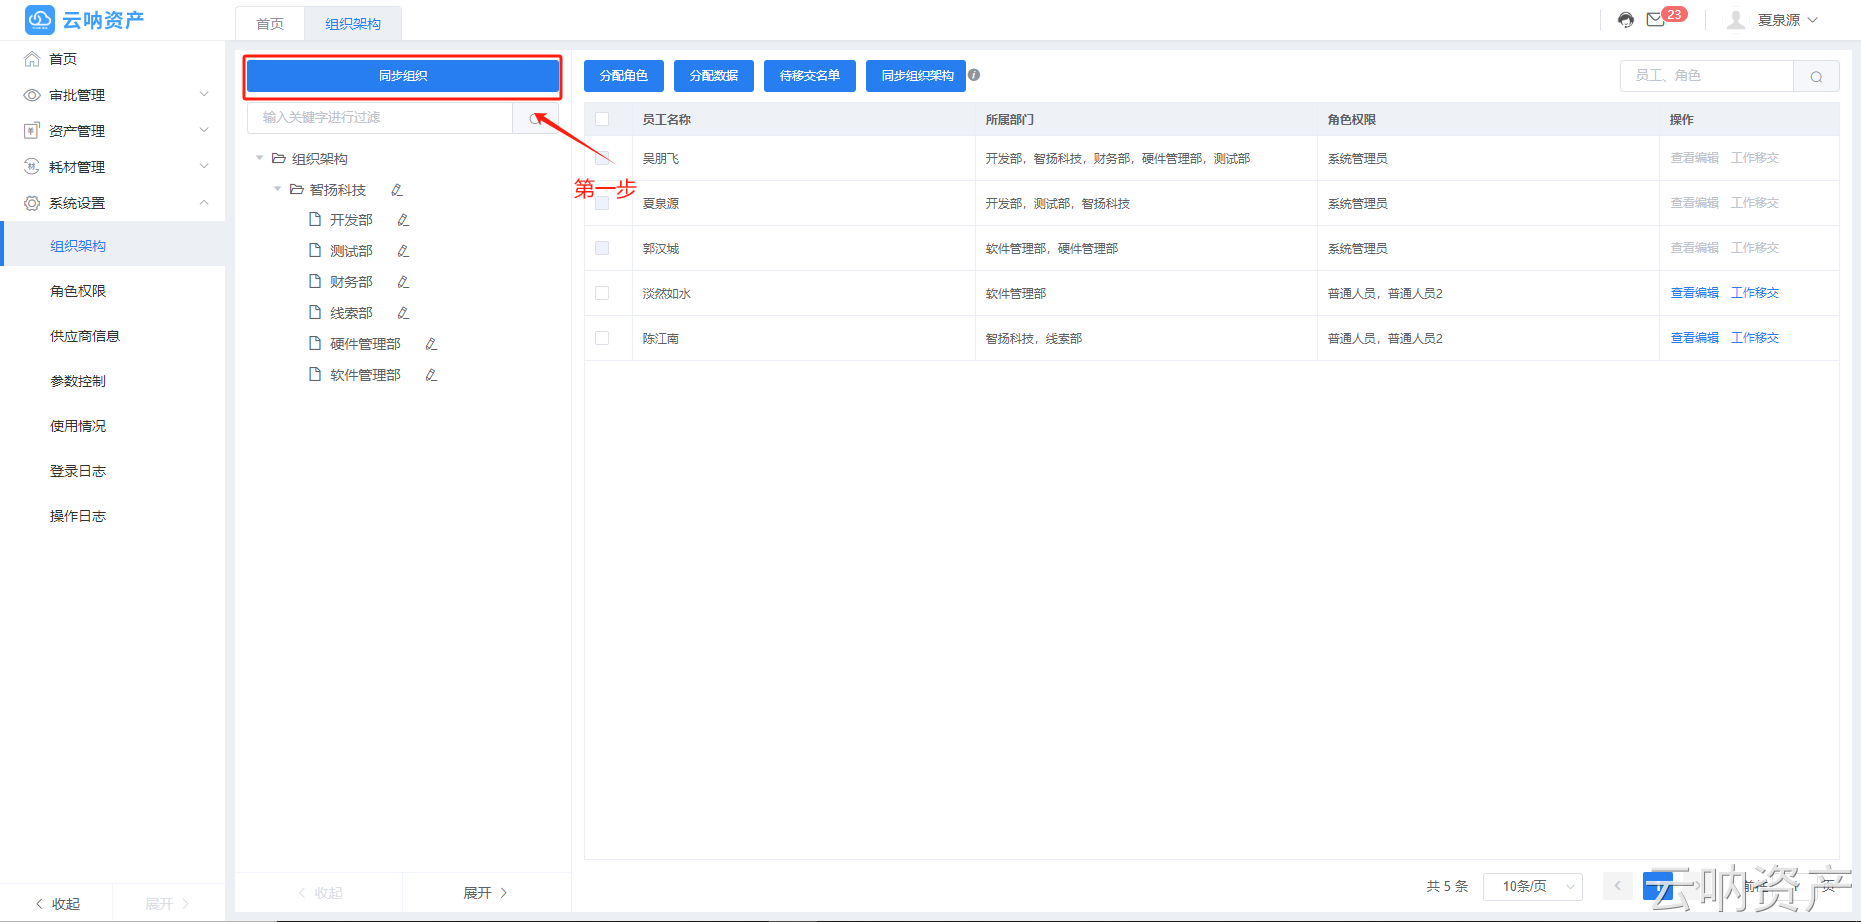Viewport: 1861px width, 922px height.
Task: Click the 耗材管理 sidebar icon
Action: tap(32, 167)
